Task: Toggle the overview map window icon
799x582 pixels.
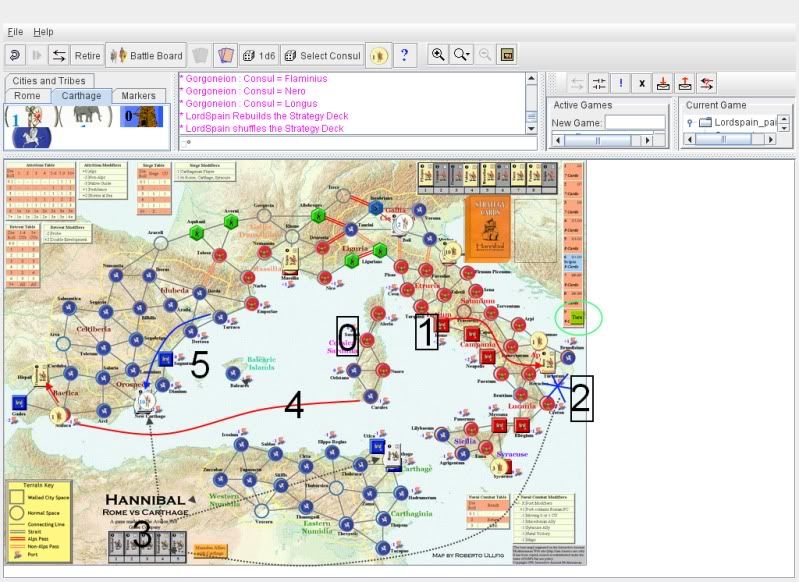Action: point(507,55)
